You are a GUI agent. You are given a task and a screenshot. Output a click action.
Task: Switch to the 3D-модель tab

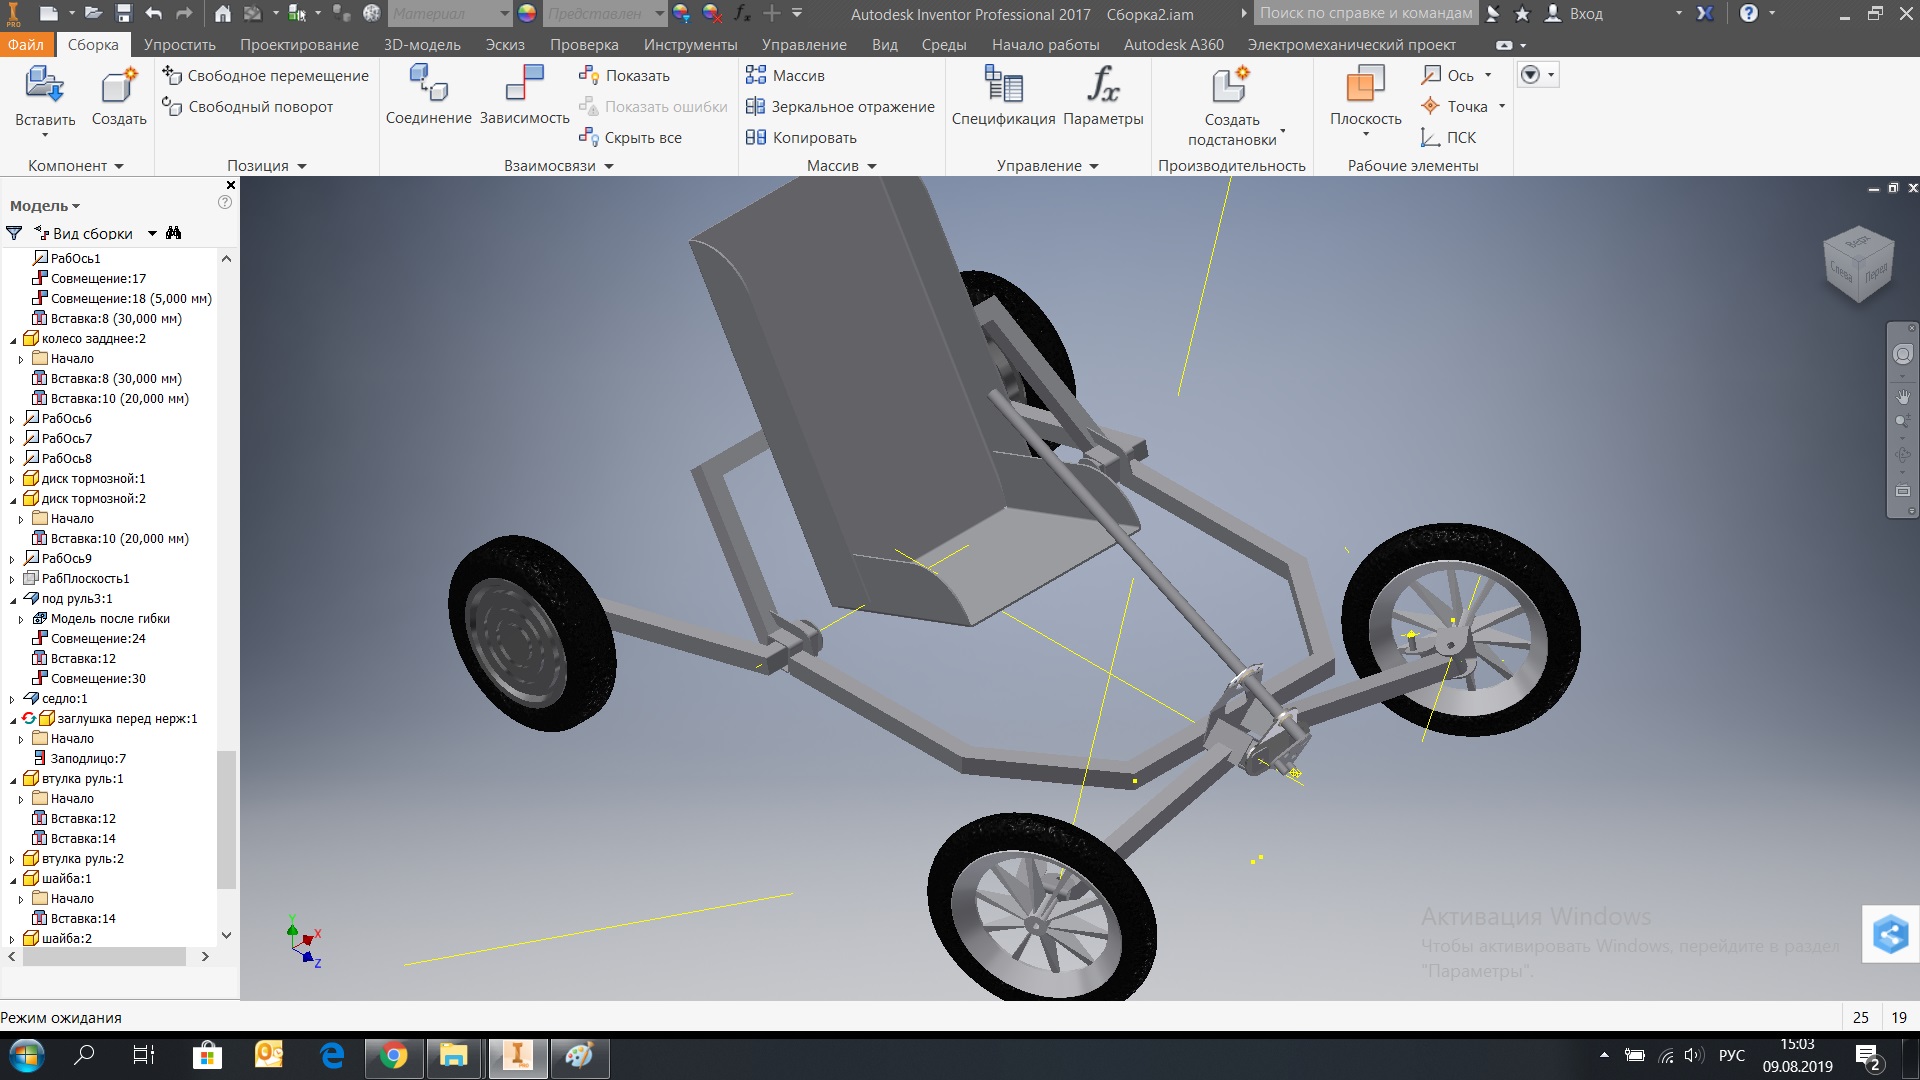422,45
